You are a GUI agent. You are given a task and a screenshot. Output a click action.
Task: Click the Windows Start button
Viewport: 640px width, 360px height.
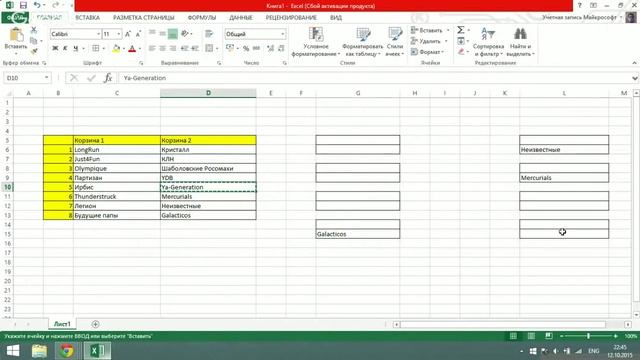tap(13, 351)
